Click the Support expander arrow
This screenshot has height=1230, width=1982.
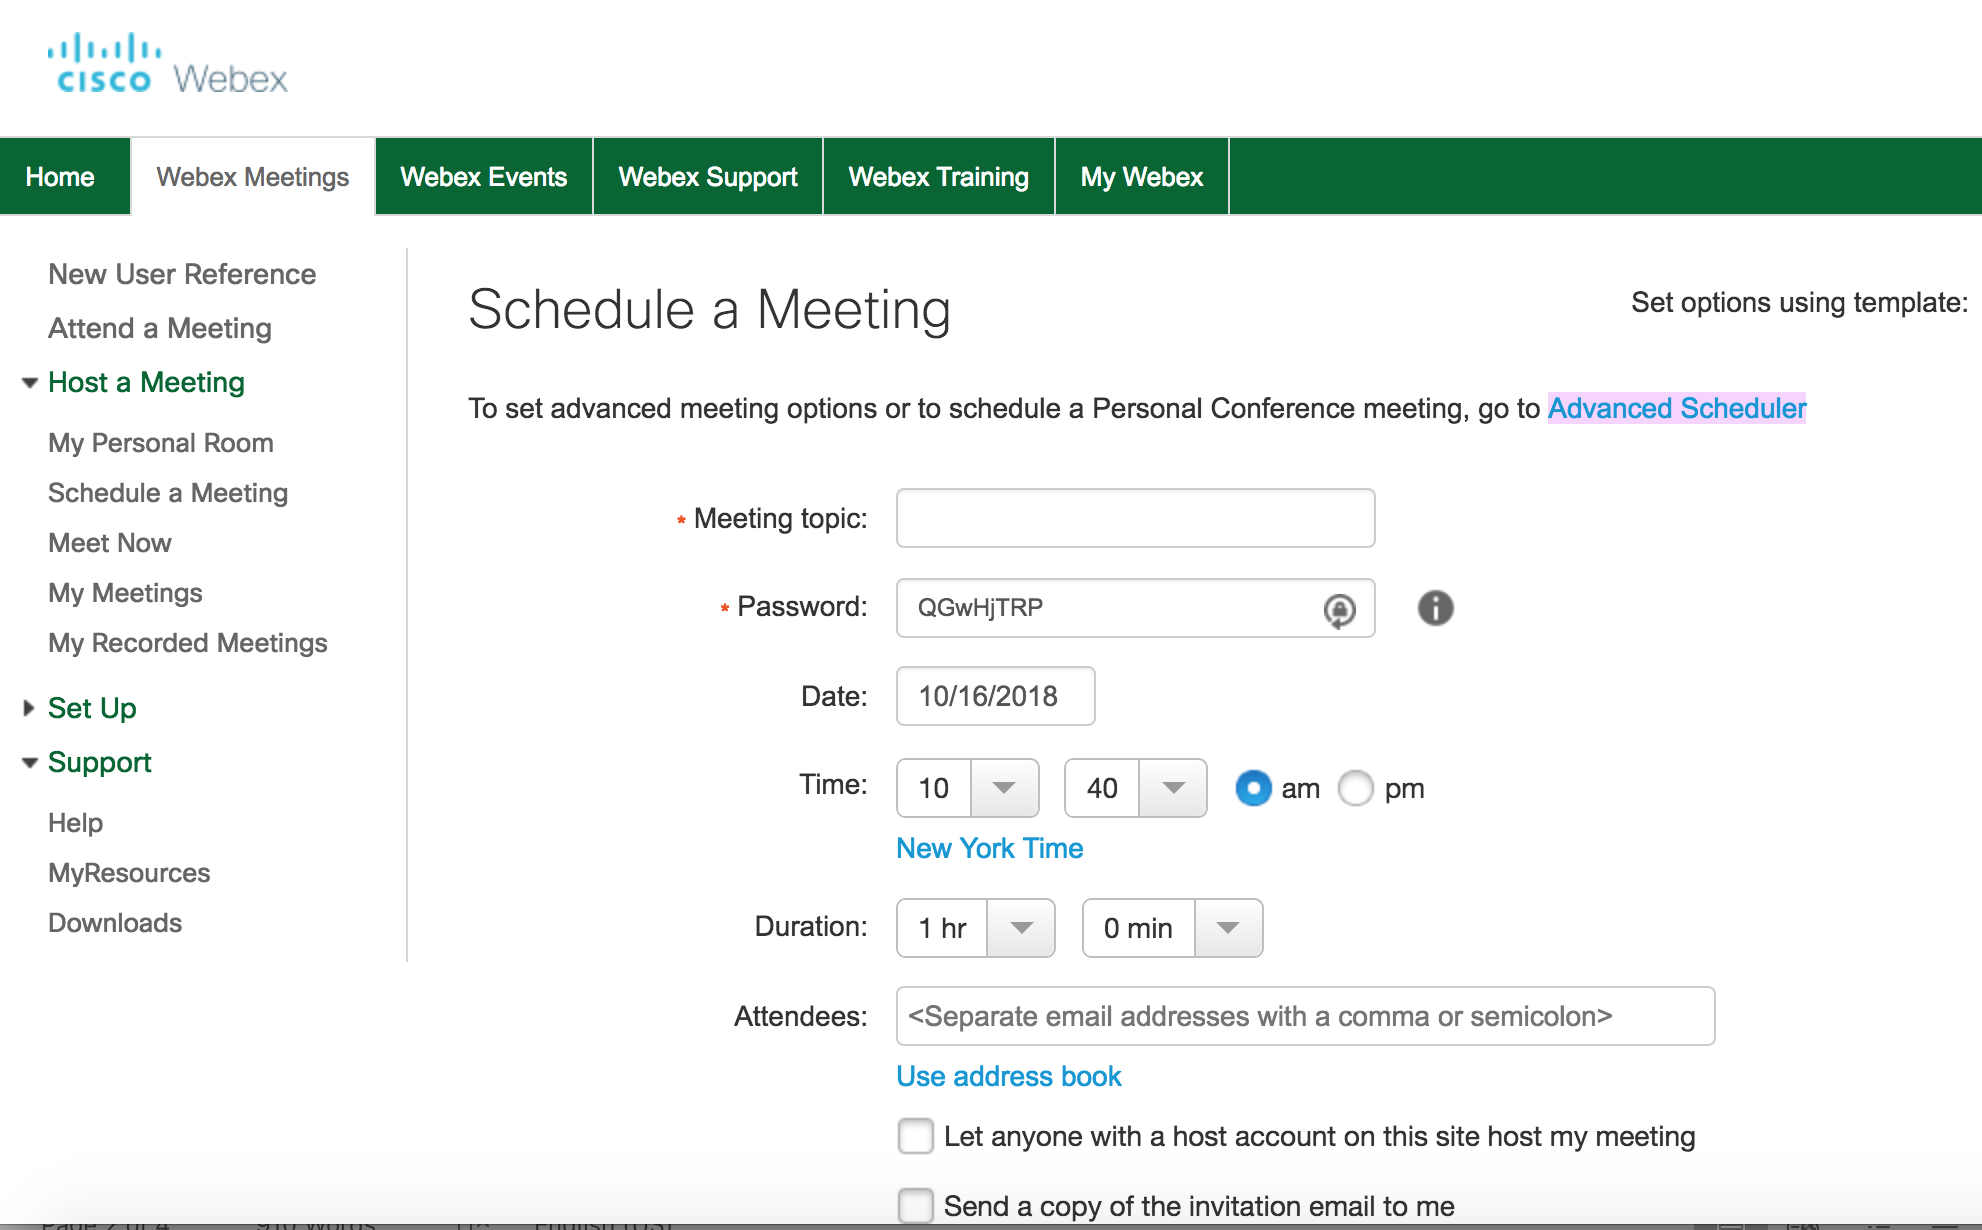click(x=28, y=762)
